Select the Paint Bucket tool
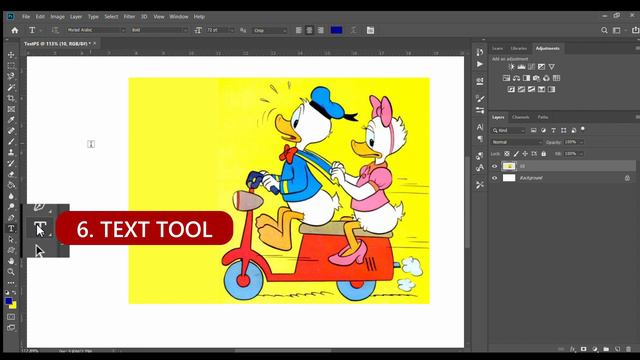Screen dimensions: 640x360 click(11, 185)
